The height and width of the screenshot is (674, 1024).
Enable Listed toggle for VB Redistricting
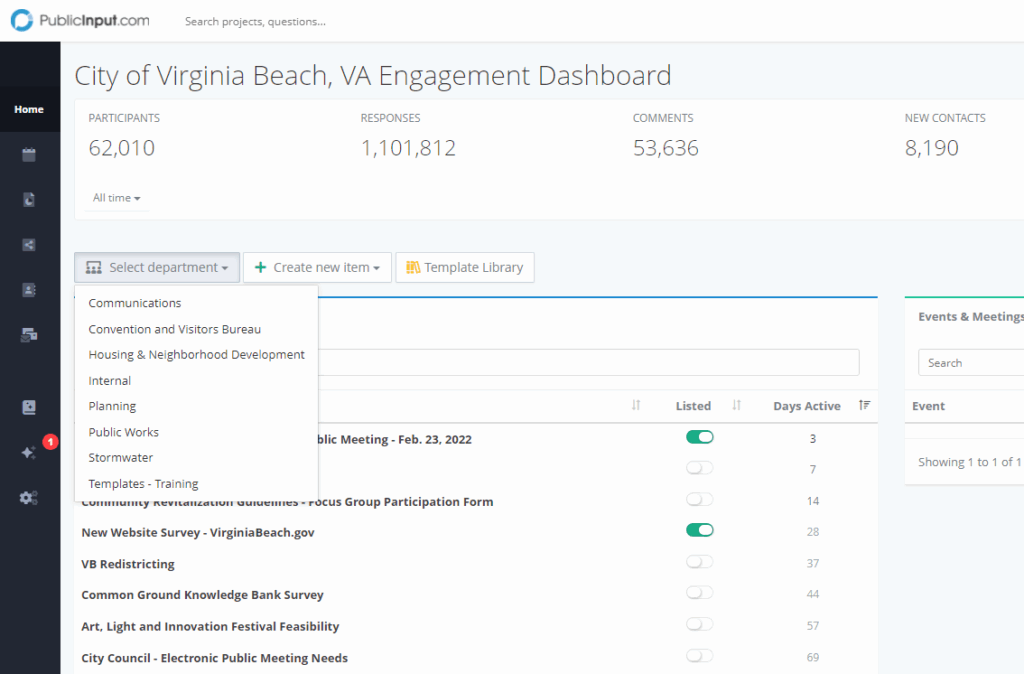coord(700,562)
